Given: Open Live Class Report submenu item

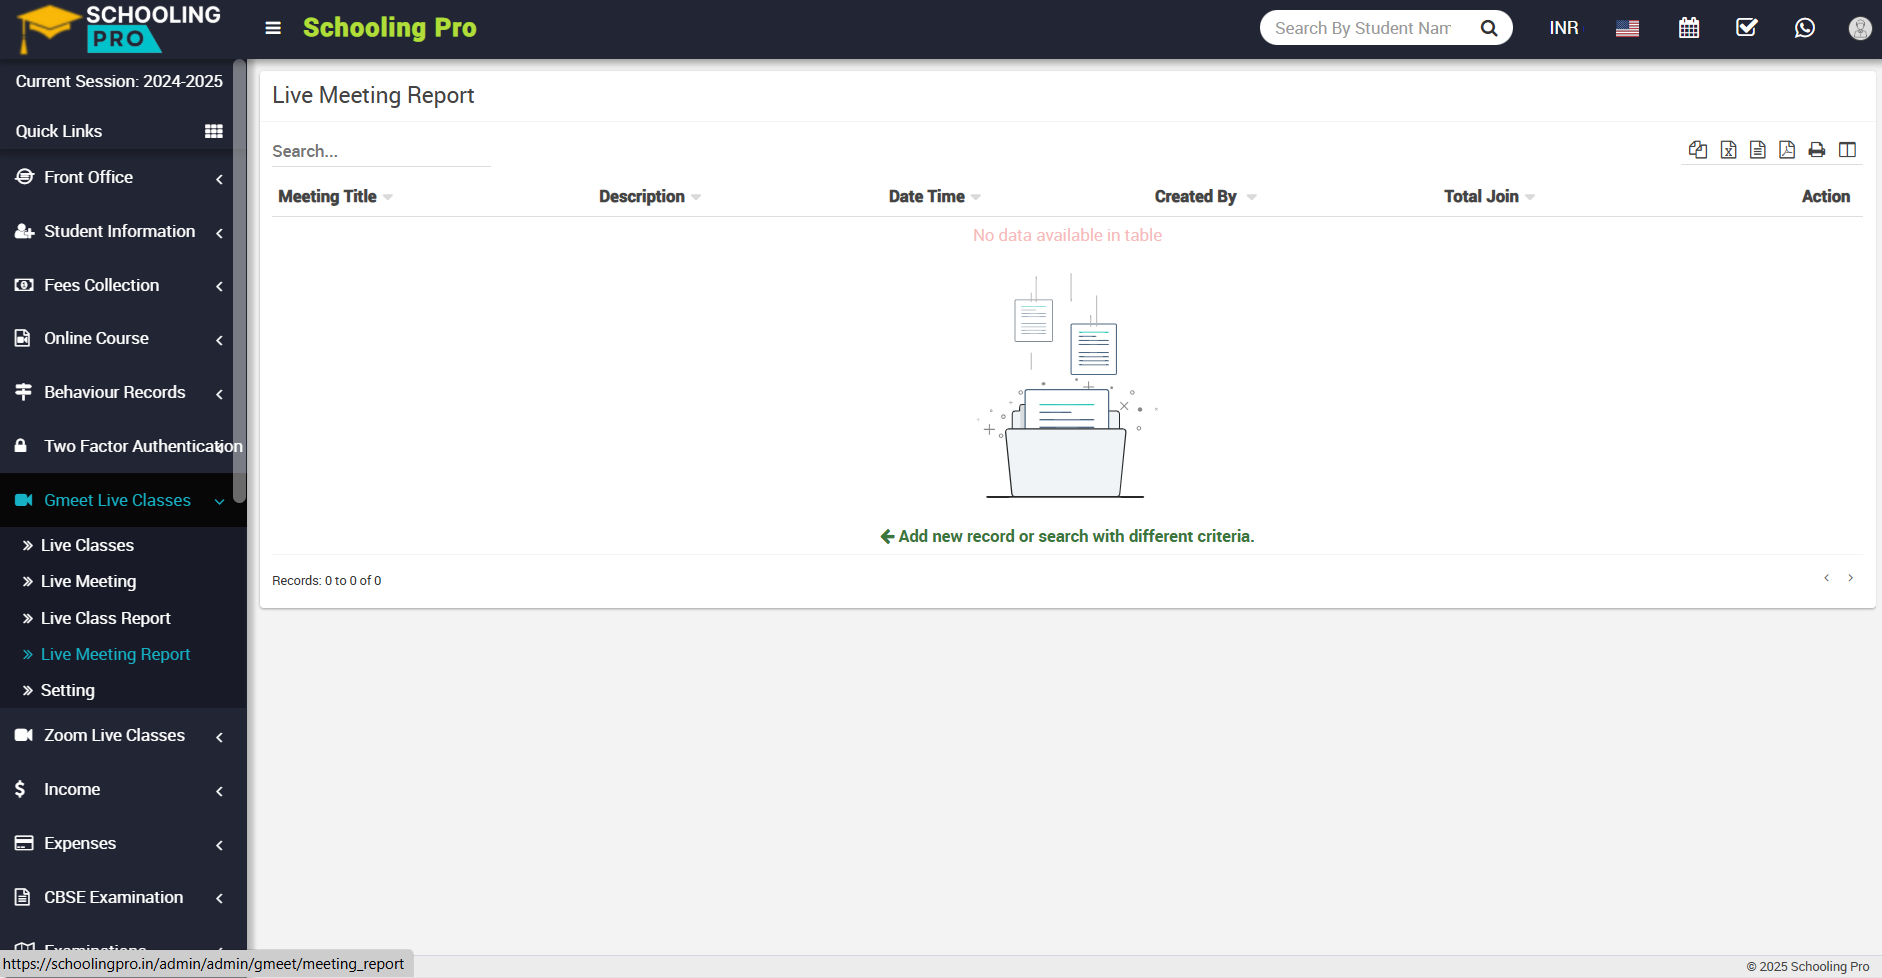Looking at the screenshot, I should pos(105,618).
